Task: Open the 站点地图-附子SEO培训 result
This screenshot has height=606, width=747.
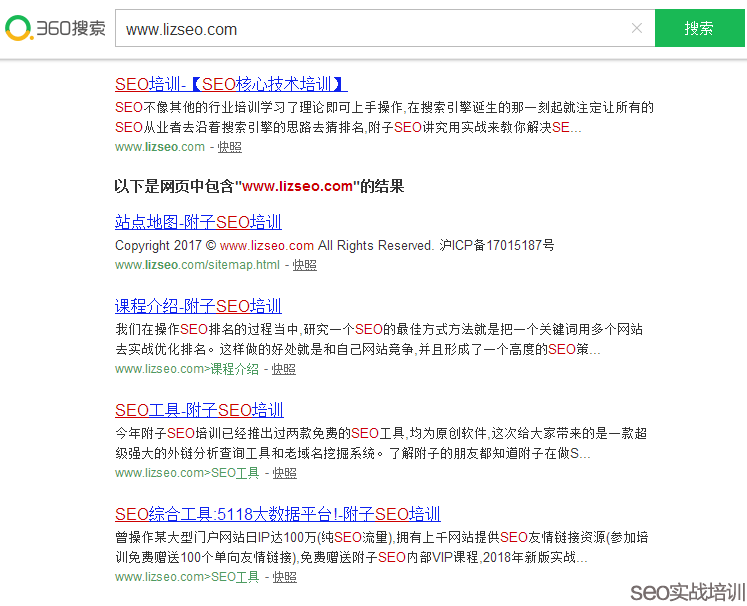Action: tap(198, 222)
